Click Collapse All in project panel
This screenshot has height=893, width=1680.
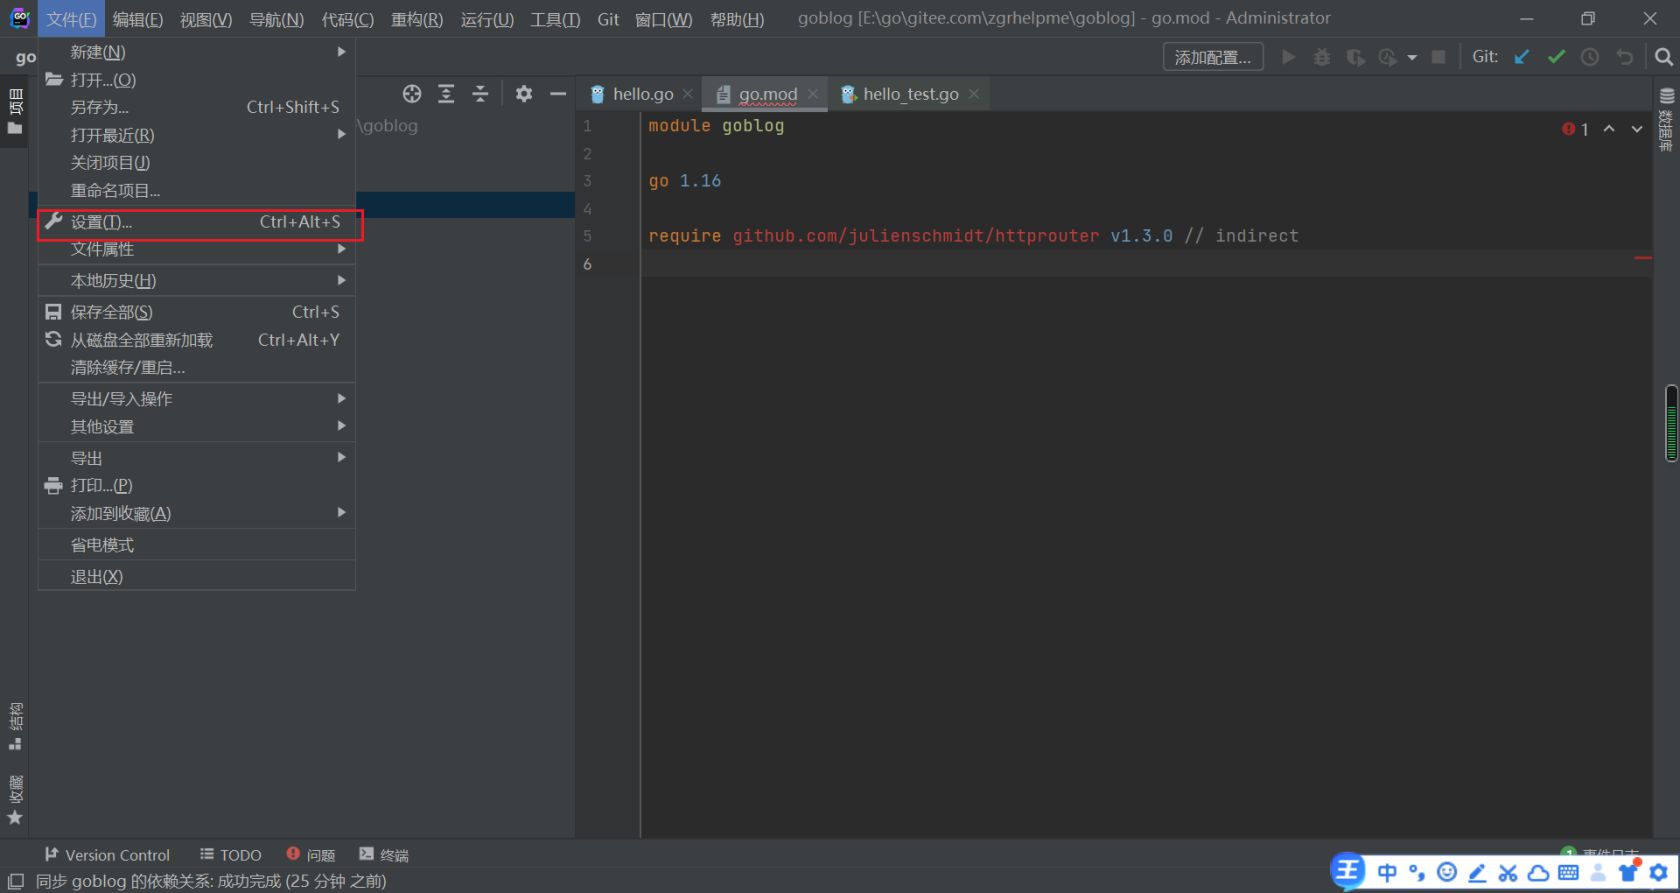[480, 93]
